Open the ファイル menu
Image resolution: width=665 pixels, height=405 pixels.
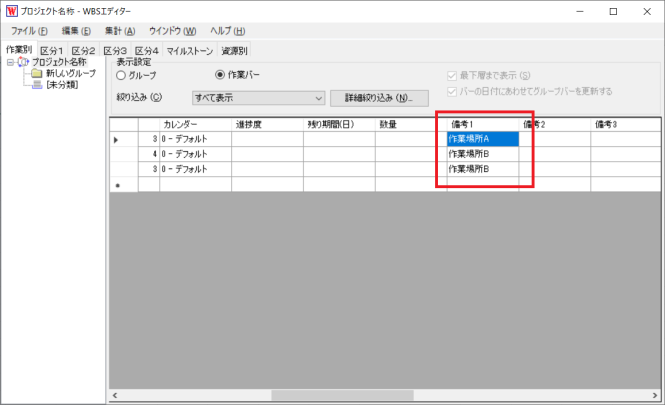click(29, 31)
